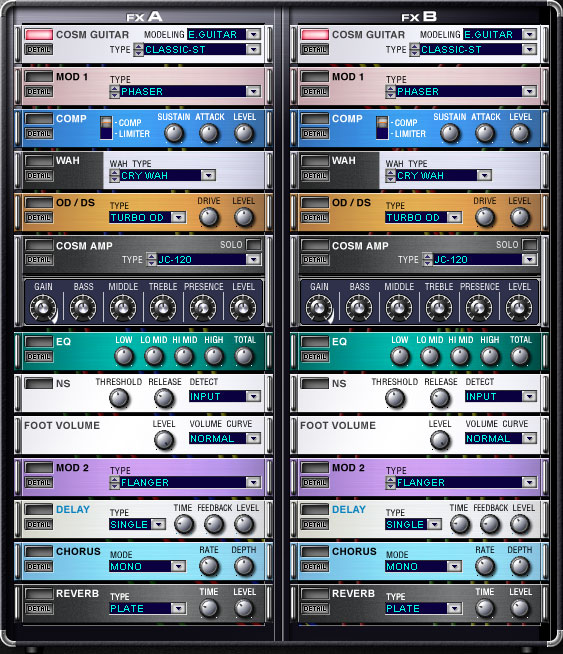This screenshot has width=563, height=654.
Task: Step the FX B Mod 2 Type stepper arrows
Action: click(x=390, y=483)
